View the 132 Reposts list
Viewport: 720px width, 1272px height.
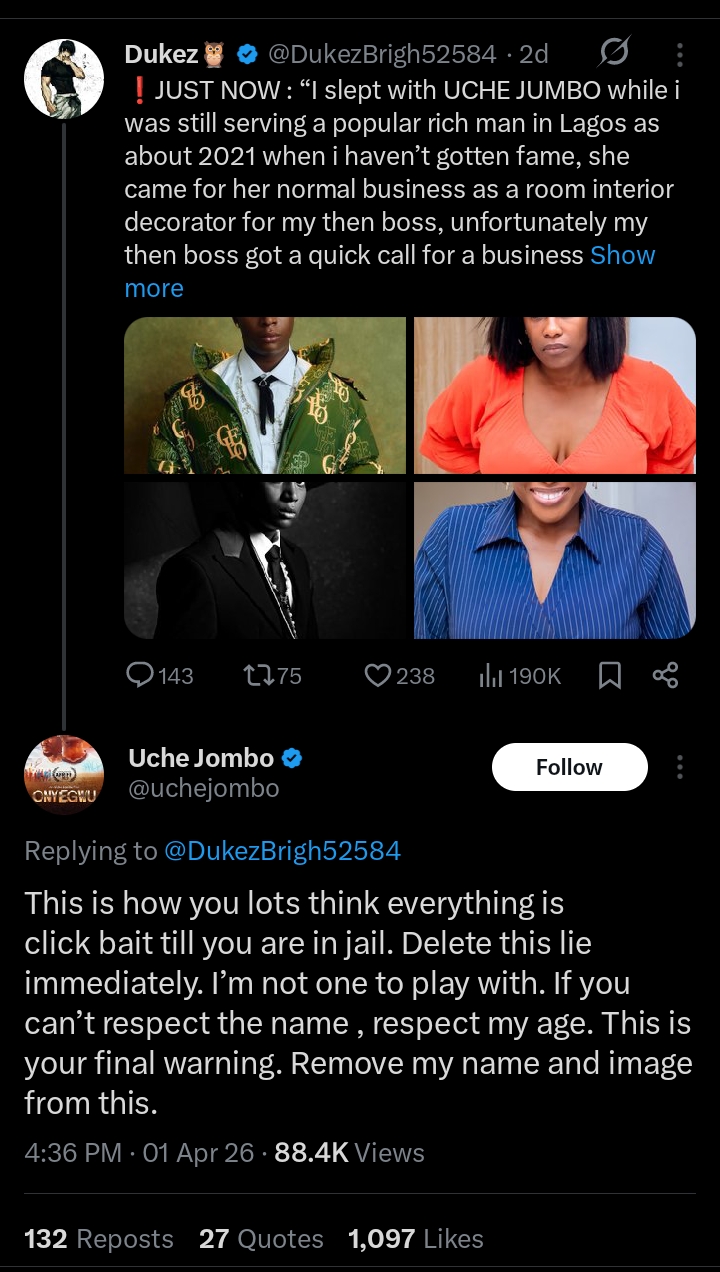tap(98, 1239)
